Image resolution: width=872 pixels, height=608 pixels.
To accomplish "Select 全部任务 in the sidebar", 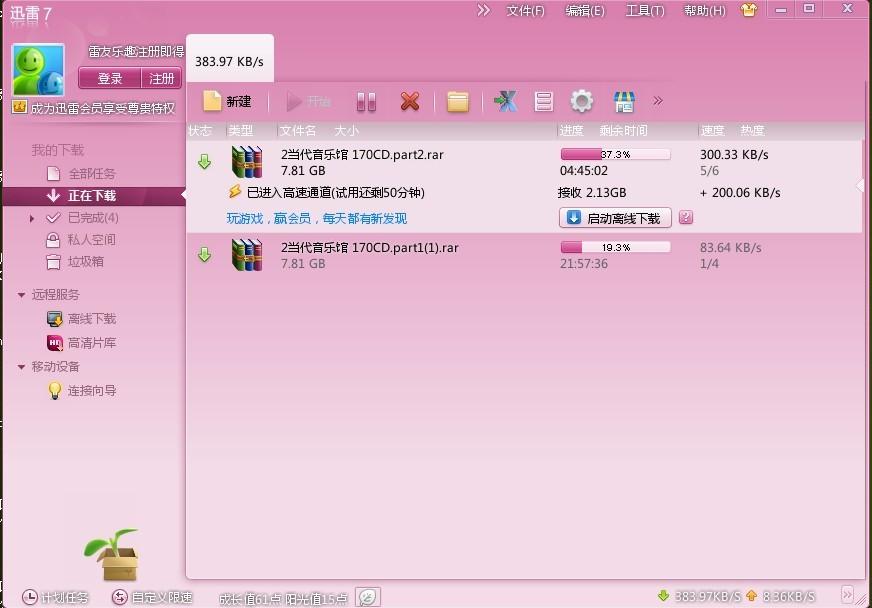I will click(x=92, y=174).
